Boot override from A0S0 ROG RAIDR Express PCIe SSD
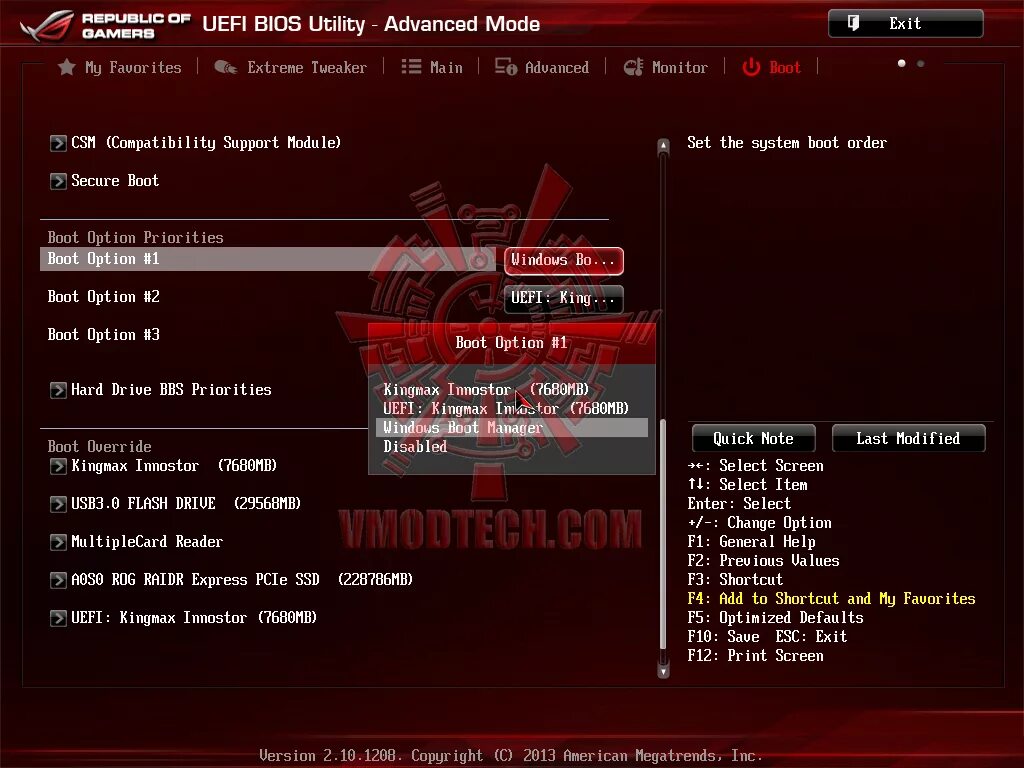This screenshot has width=1024, height=768. tap(231, 580)
